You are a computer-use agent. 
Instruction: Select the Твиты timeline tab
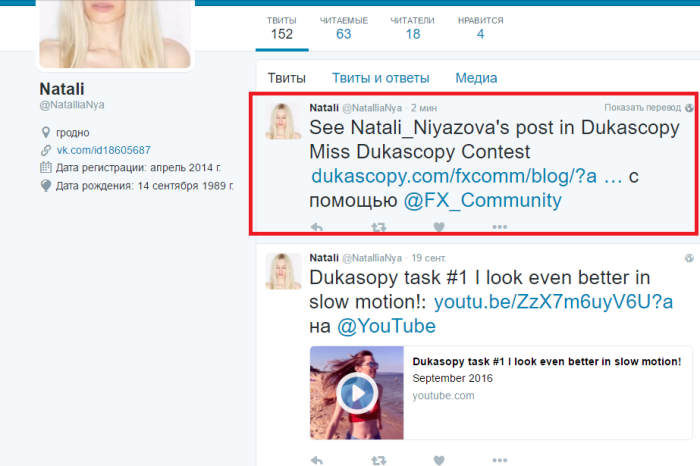pos(287,78)
